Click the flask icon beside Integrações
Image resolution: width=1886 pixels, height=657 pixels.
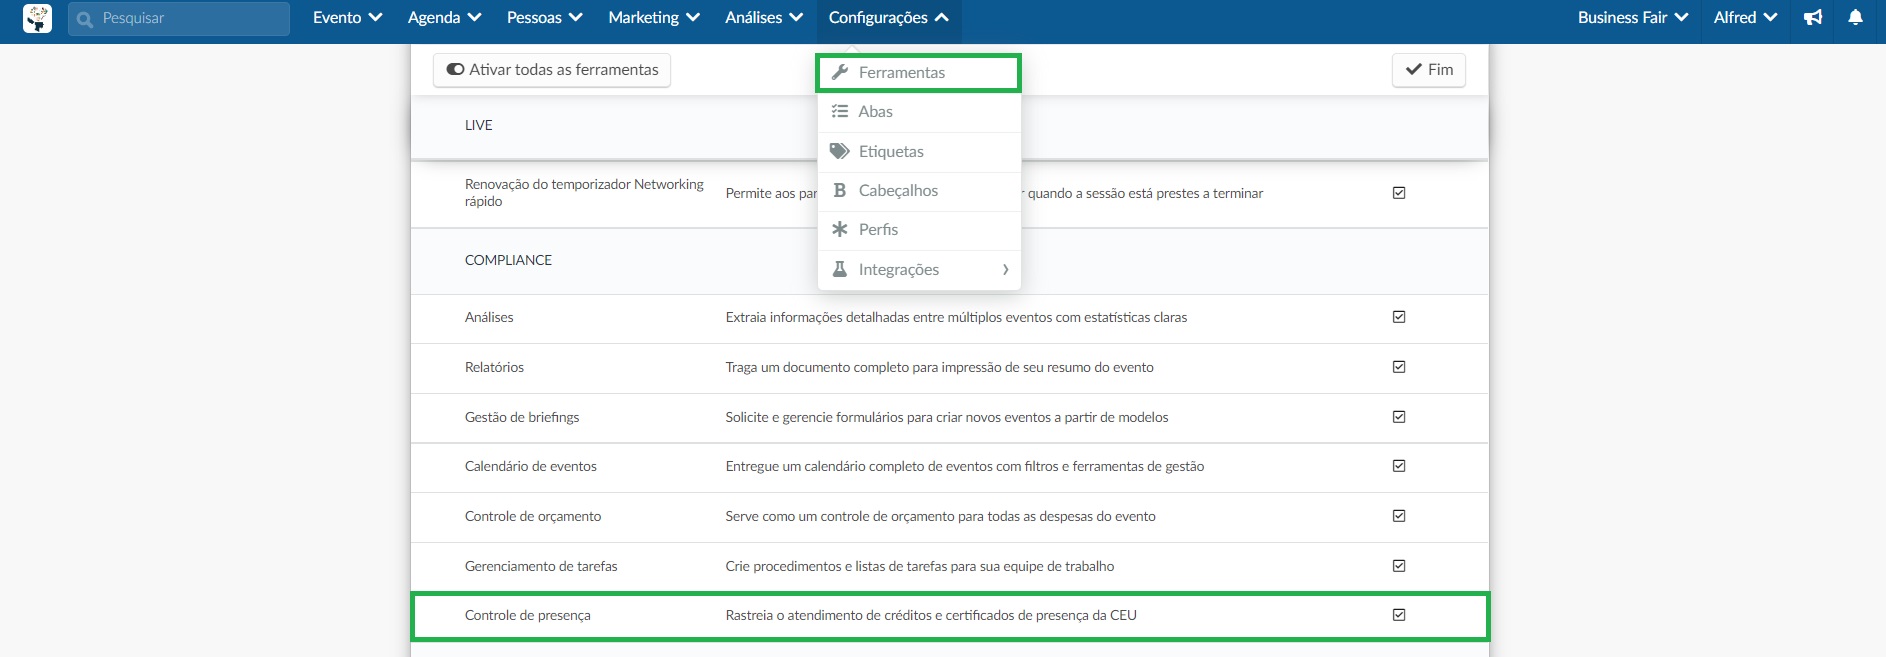click(x=840, y=269)
